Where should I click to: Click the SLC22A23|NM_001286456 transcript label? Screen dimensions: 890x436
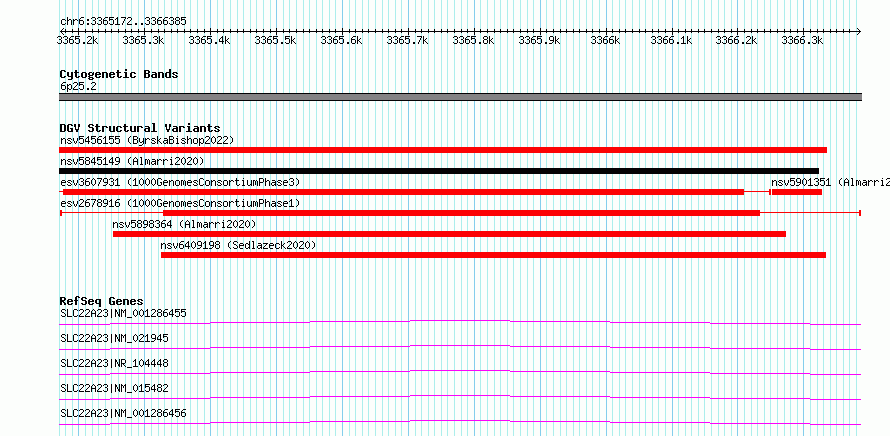point(123,413)
